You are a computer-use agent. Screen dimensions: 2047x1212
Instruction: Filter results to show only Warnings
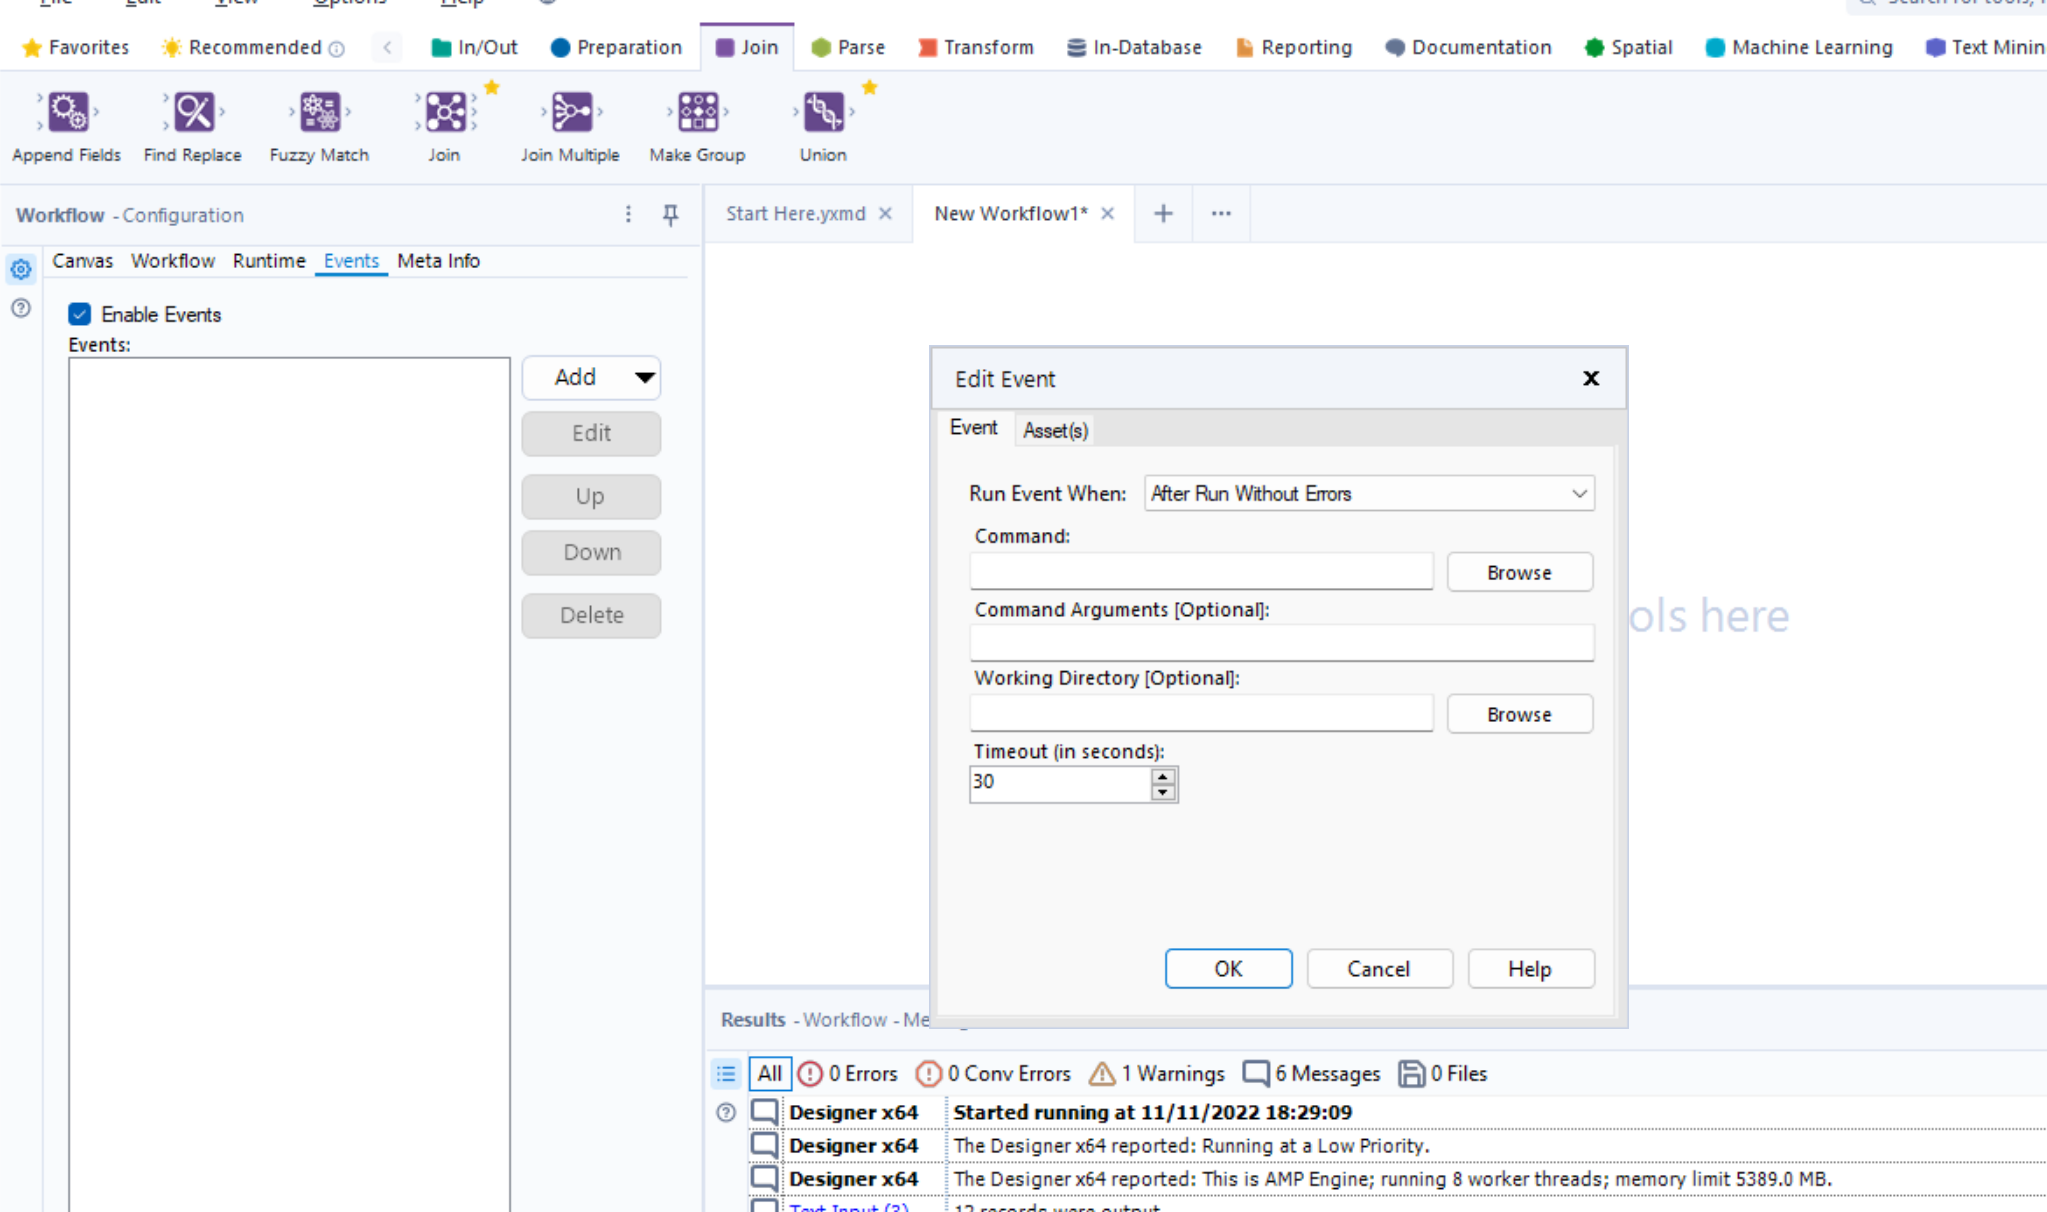(1156, 1073)
